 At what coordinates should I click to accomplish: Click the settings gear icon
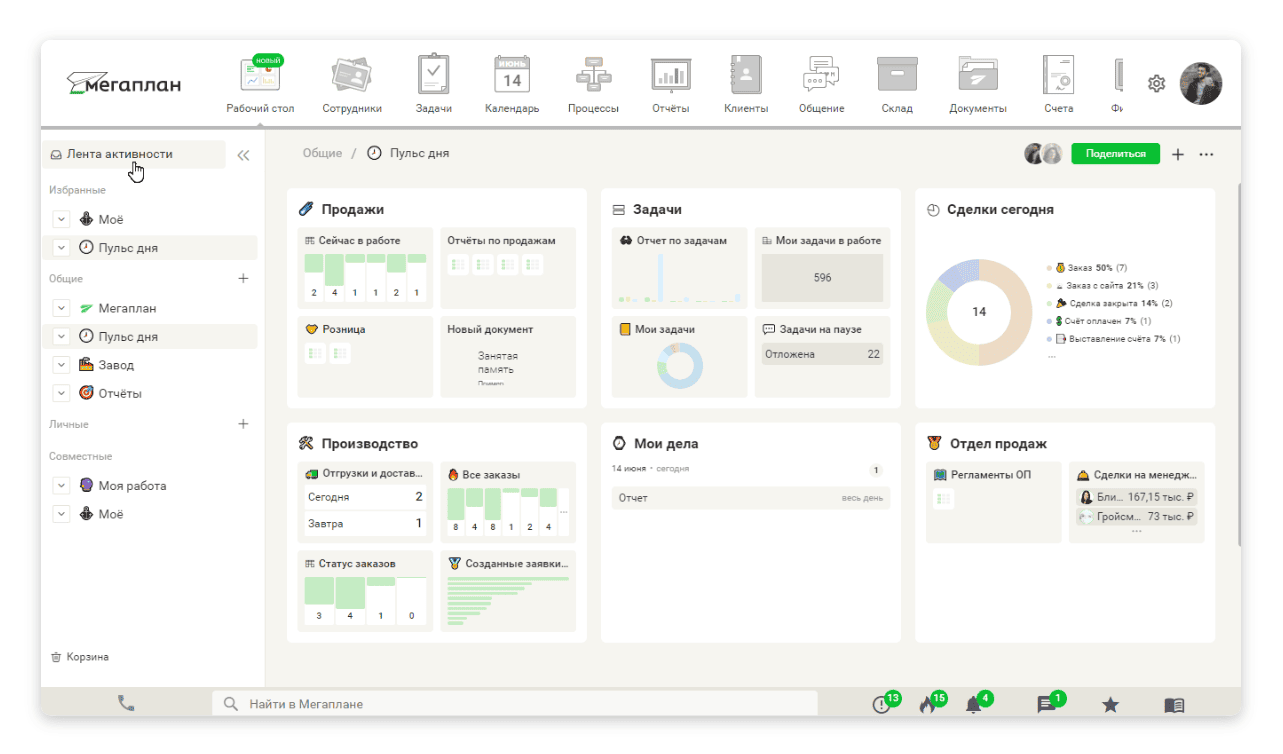click(x=1156, y=84)
